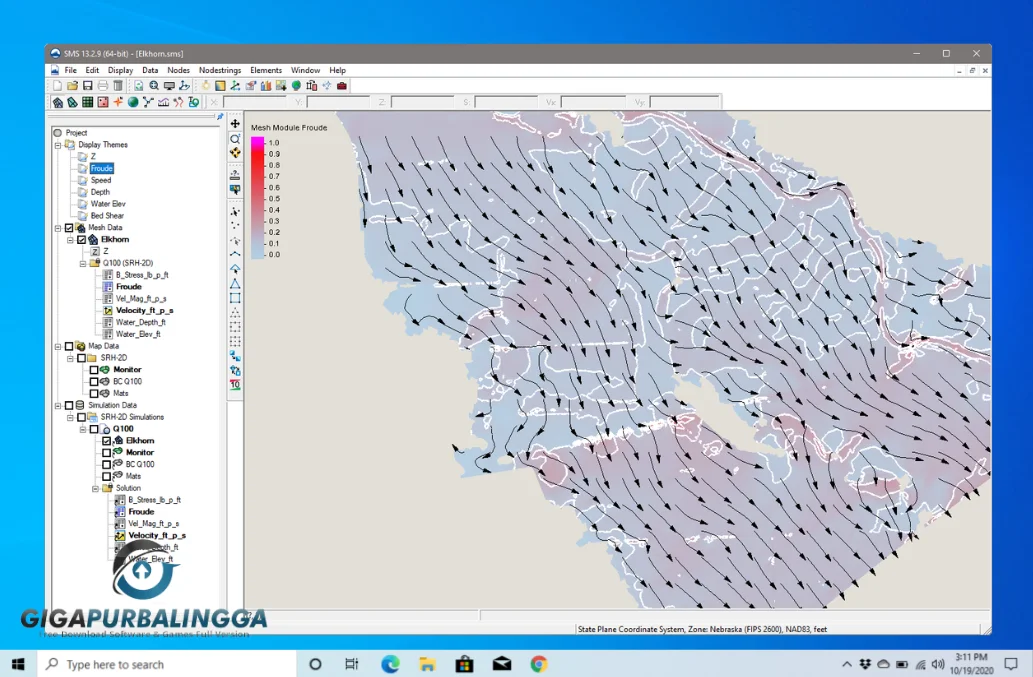
Task: Click the Save file toolbar icon
Action: click(x=88, y=86)
